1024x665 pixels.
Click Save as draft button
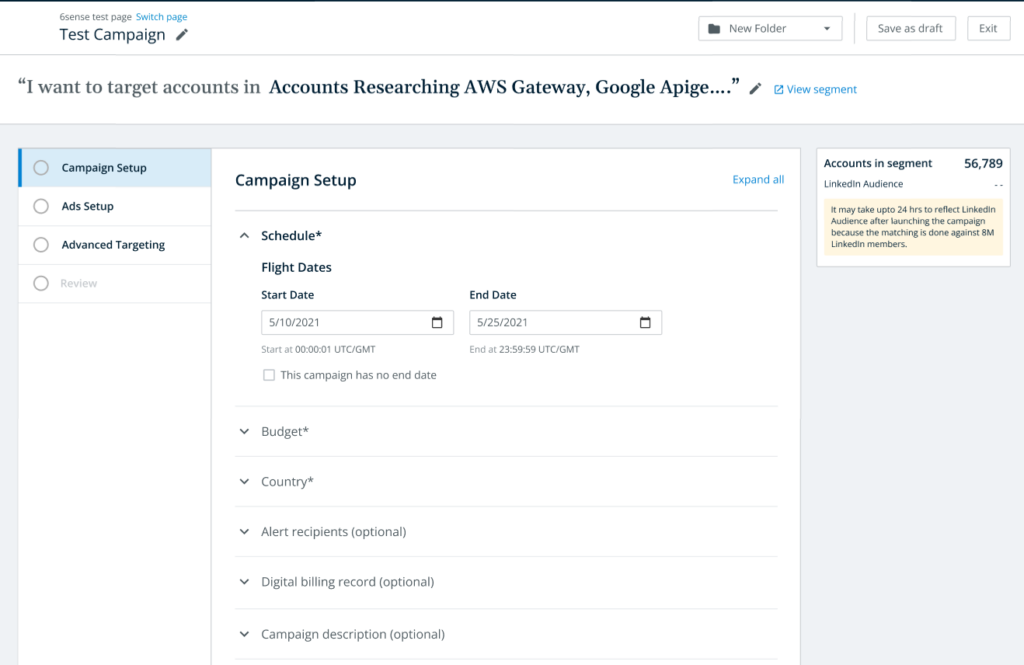coord(910,29)
